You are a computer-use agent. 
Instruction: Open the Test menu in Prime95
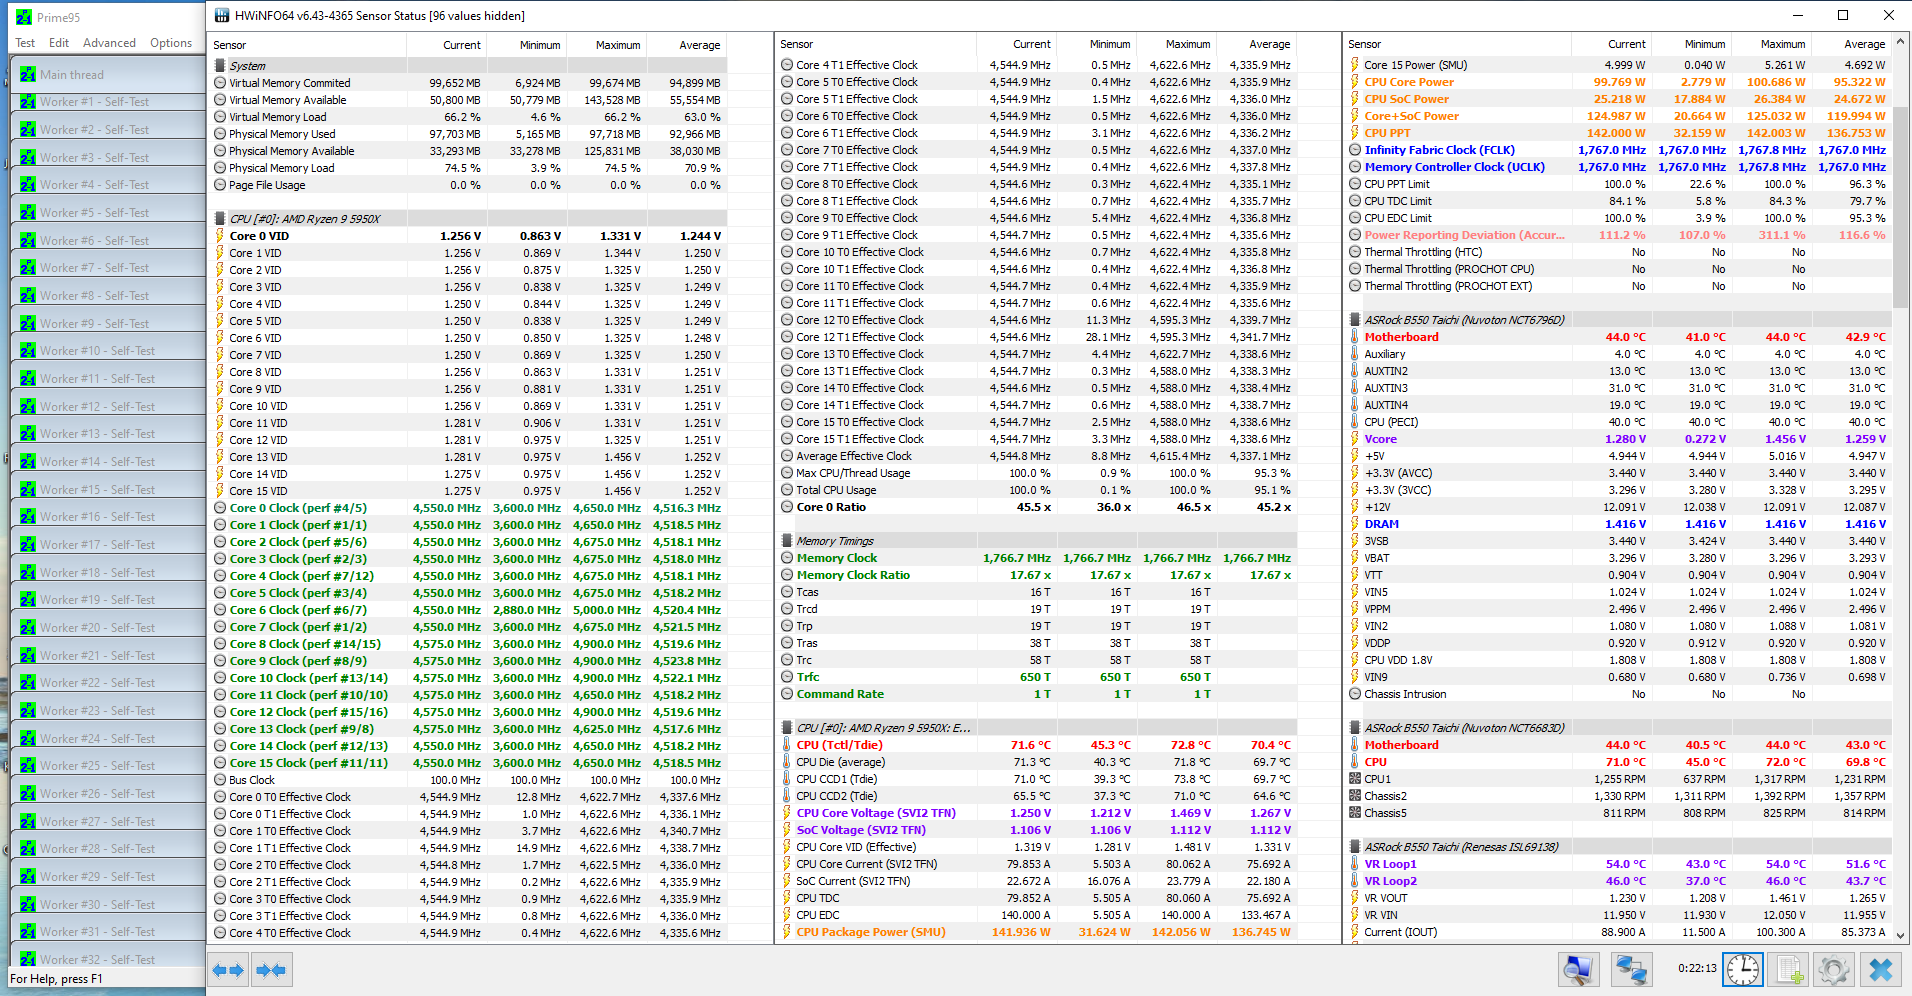(x=25, y=43)
